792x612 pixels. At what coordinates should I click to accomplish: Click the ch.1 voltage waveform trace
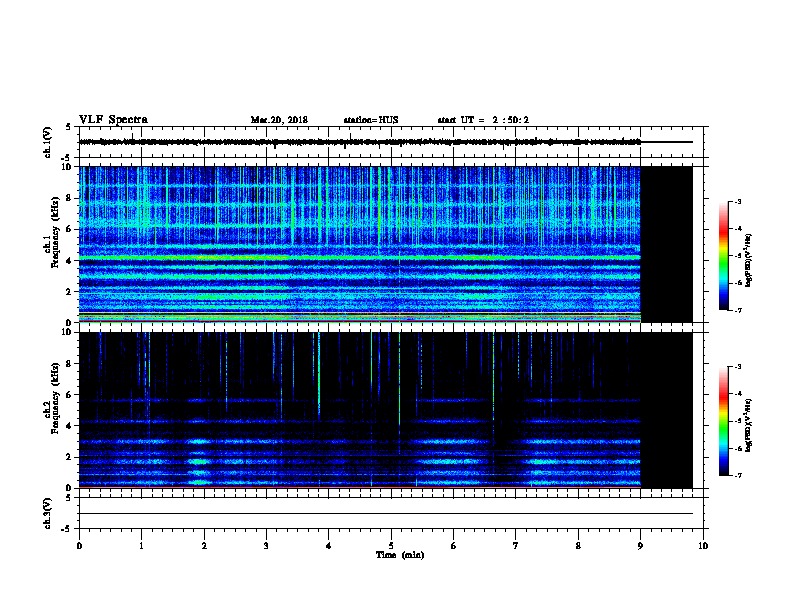tap(360, 142)
